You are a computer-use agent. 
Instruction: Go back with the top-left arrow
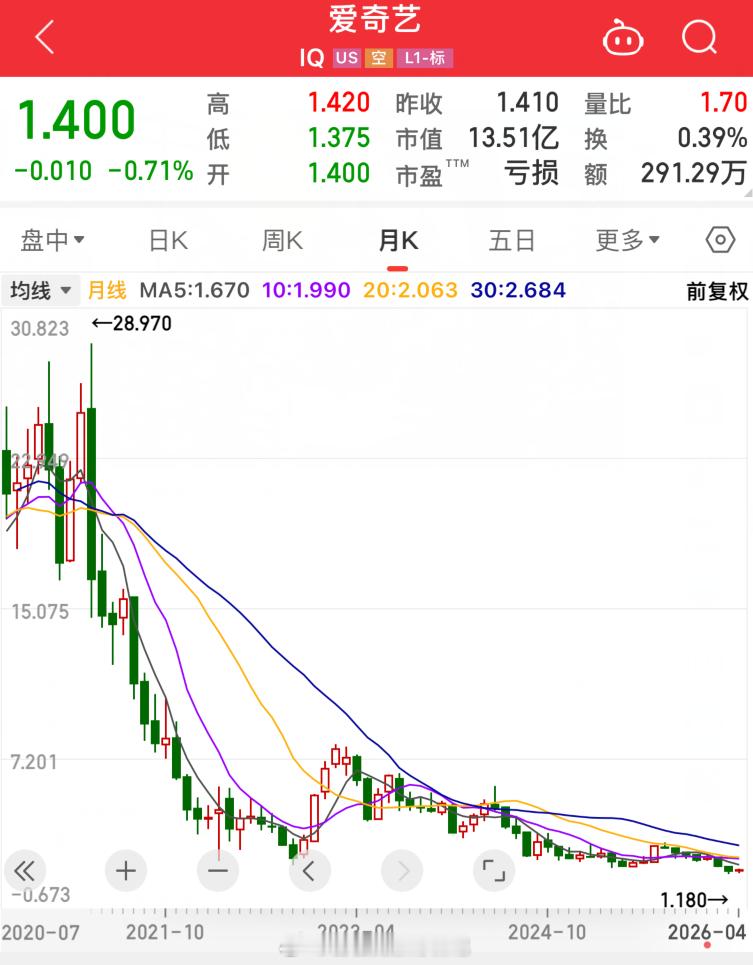coord(45,37)
